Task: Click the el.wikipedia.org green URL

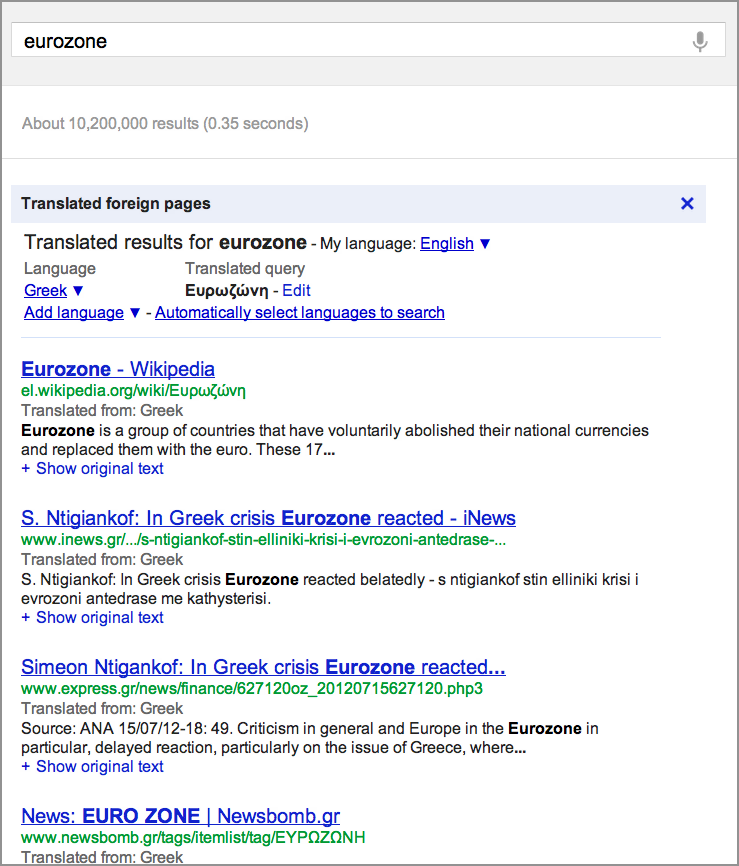Action: tap(133, 390)
